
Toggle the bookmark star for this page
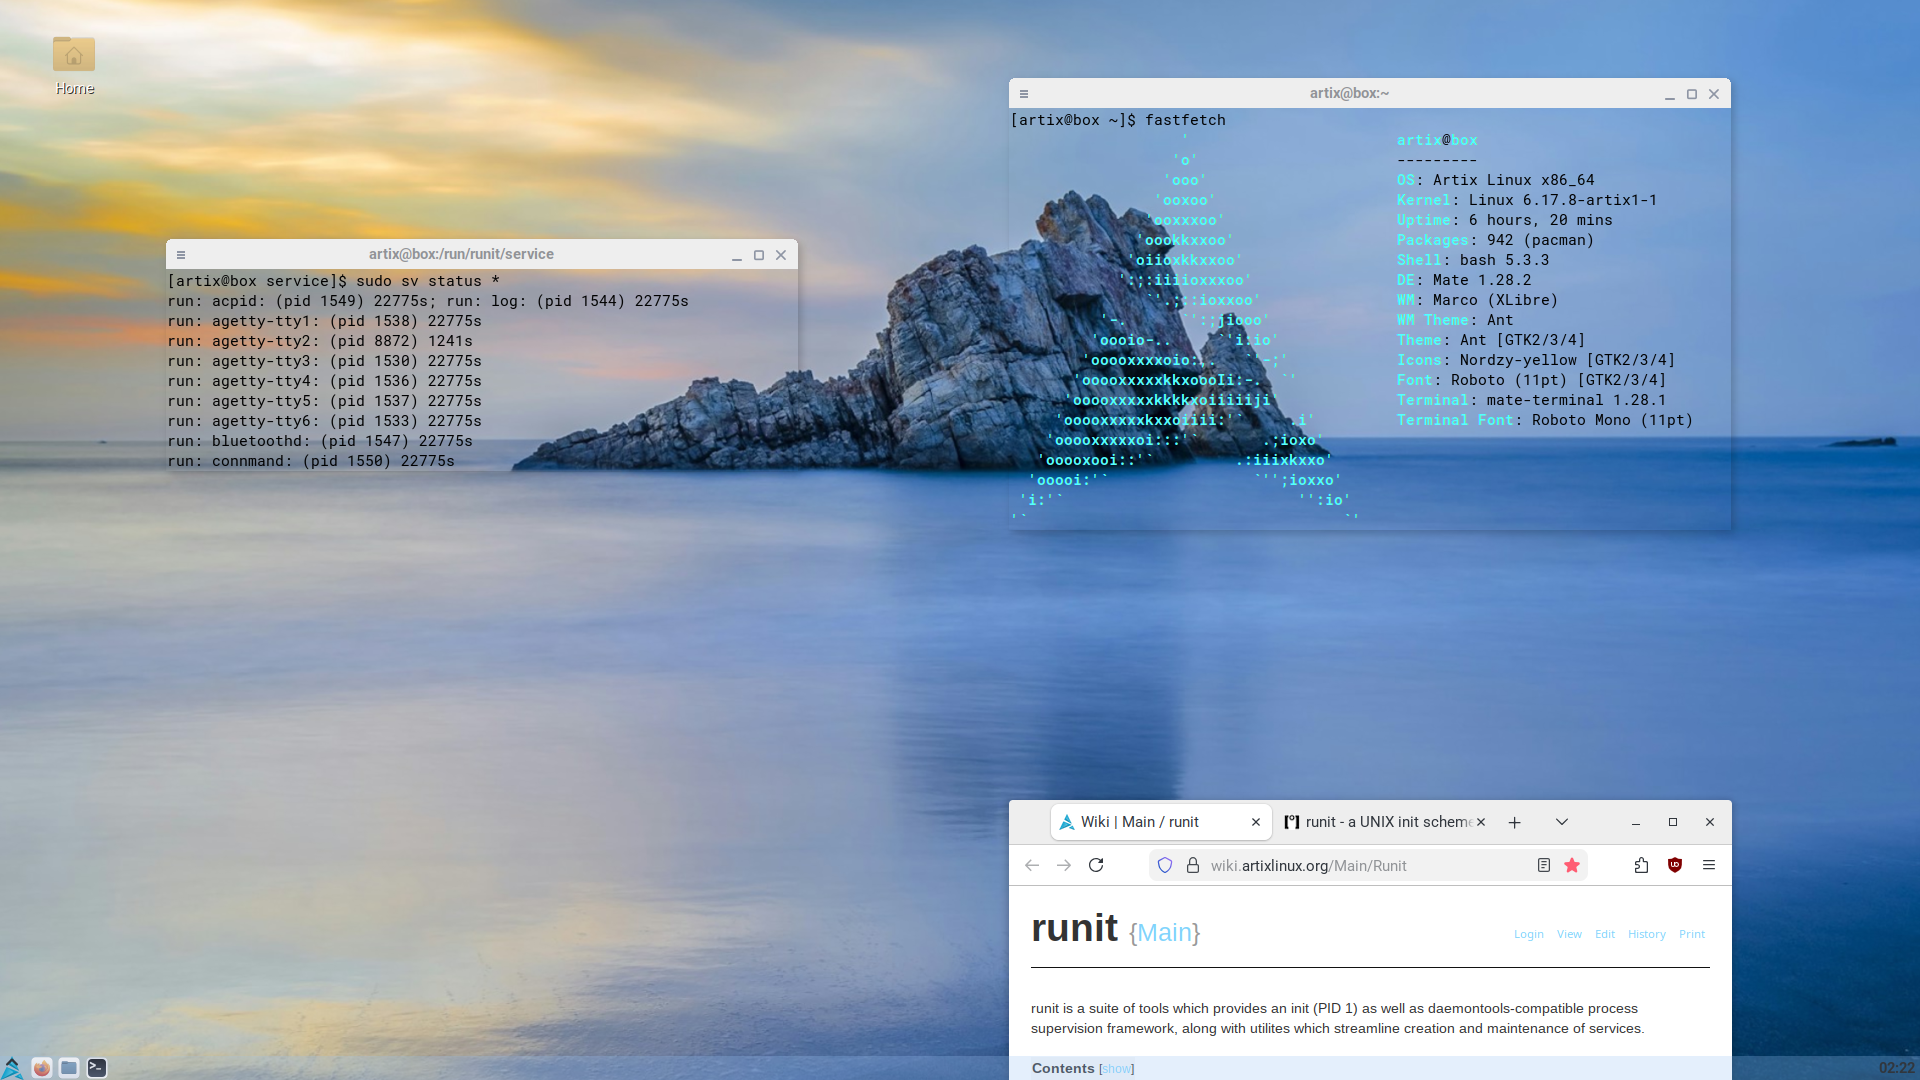(1572, 865)
